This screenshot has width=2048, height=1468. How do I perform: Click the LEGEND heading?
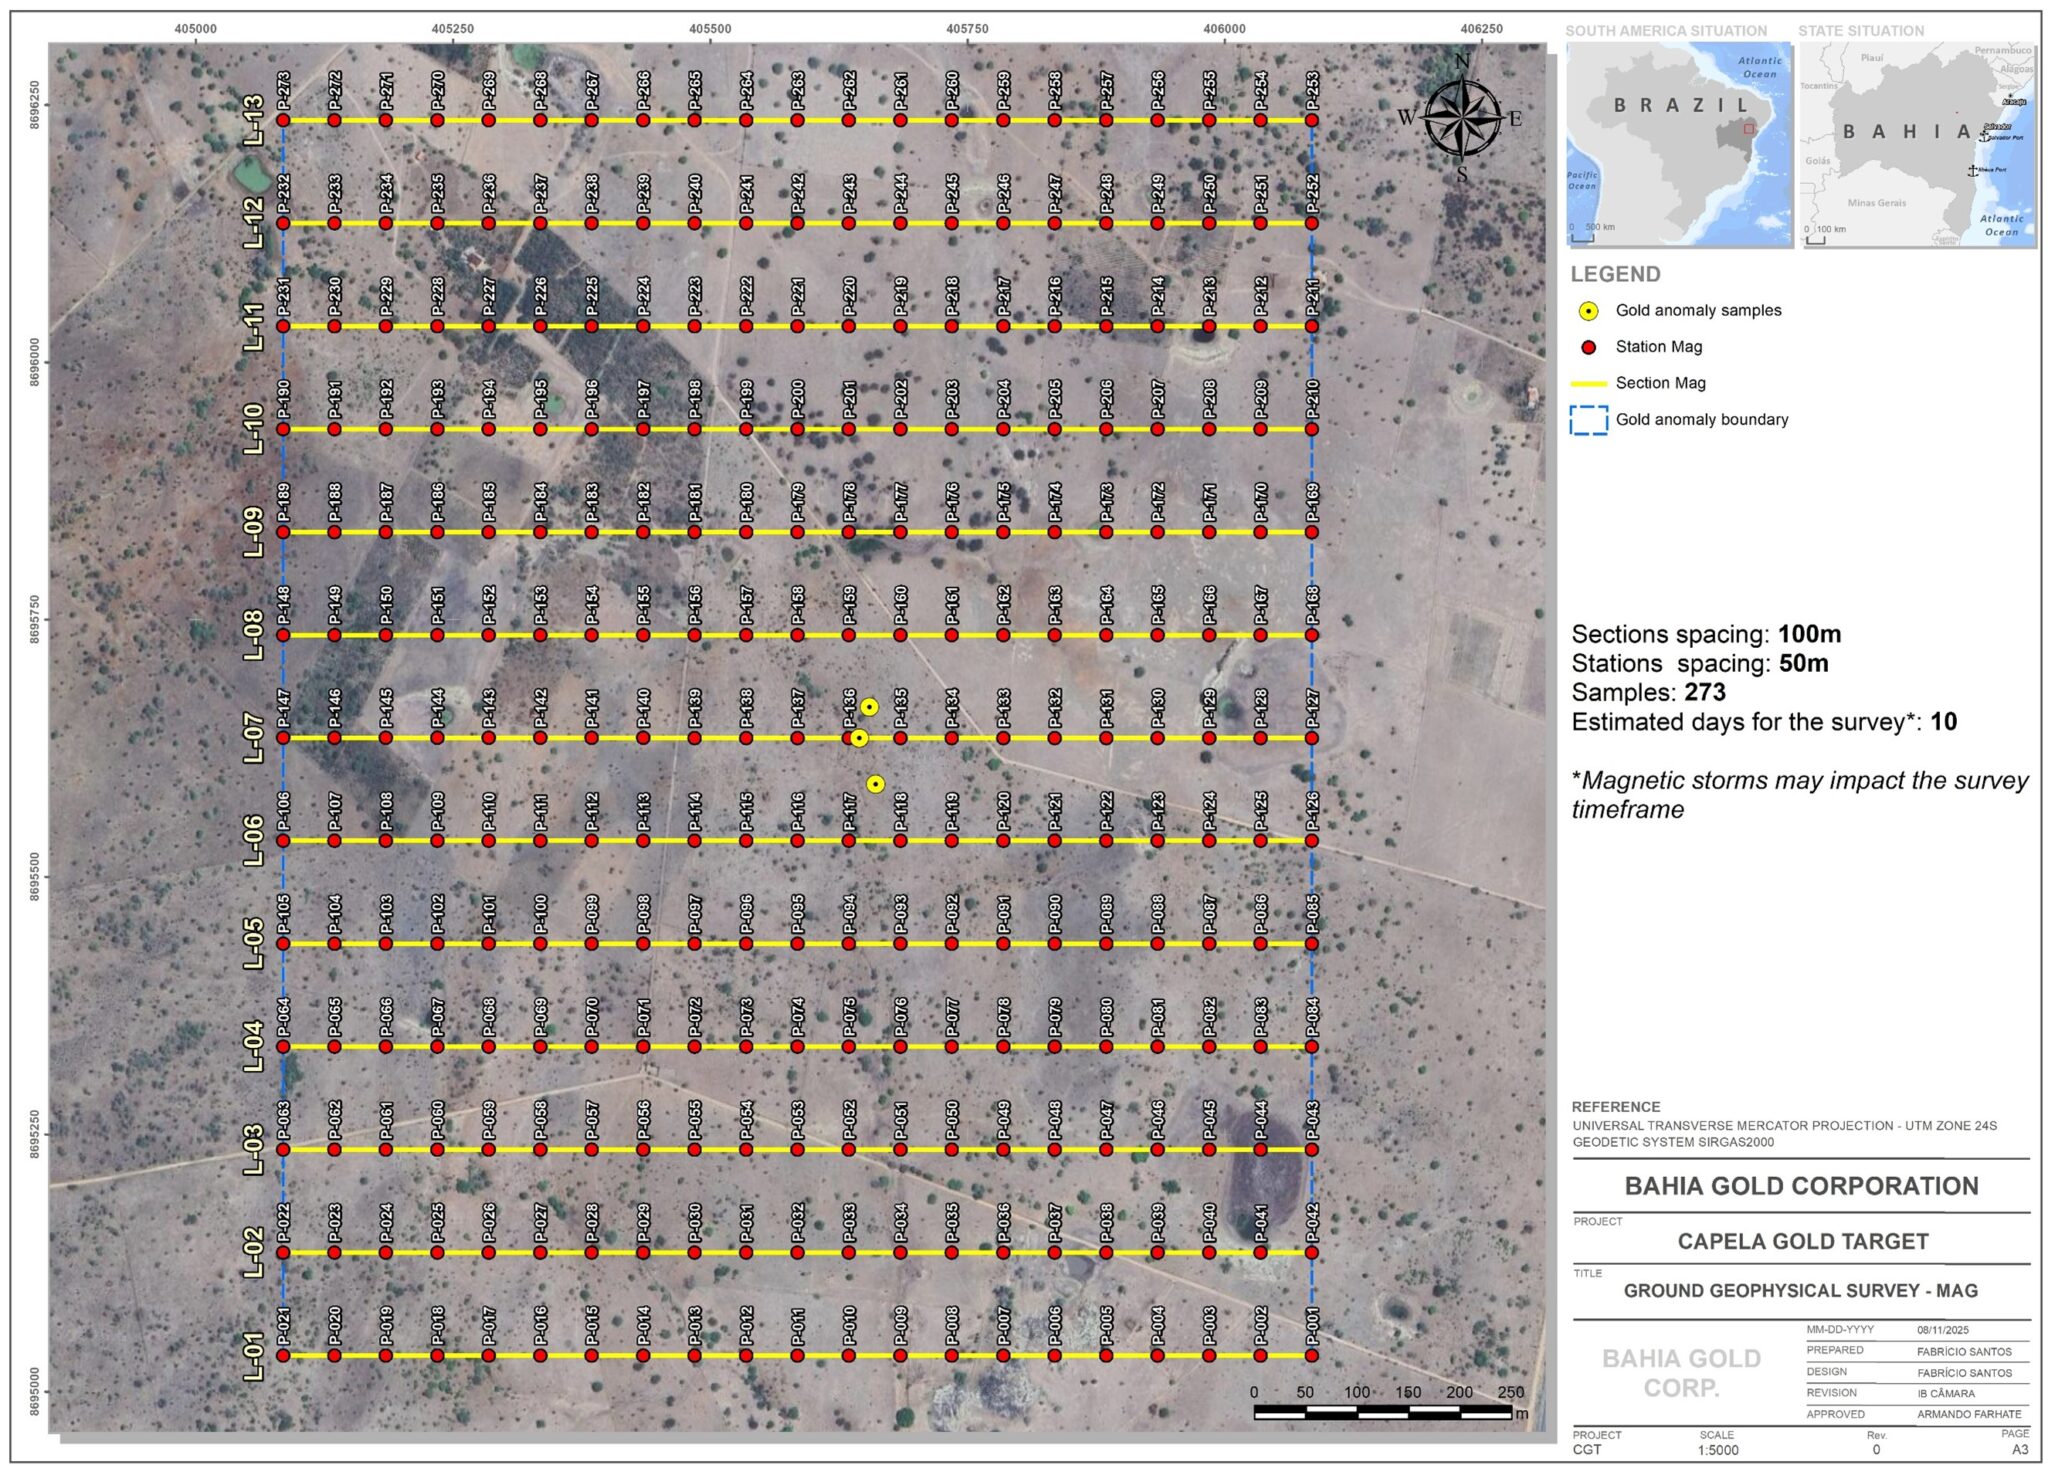tap(1615, 274)
